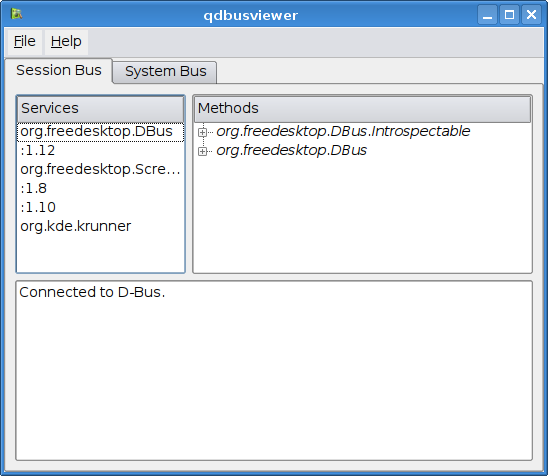The image size is (548, 476).
Task: Click the Services column header
Action: click(100, 109)
